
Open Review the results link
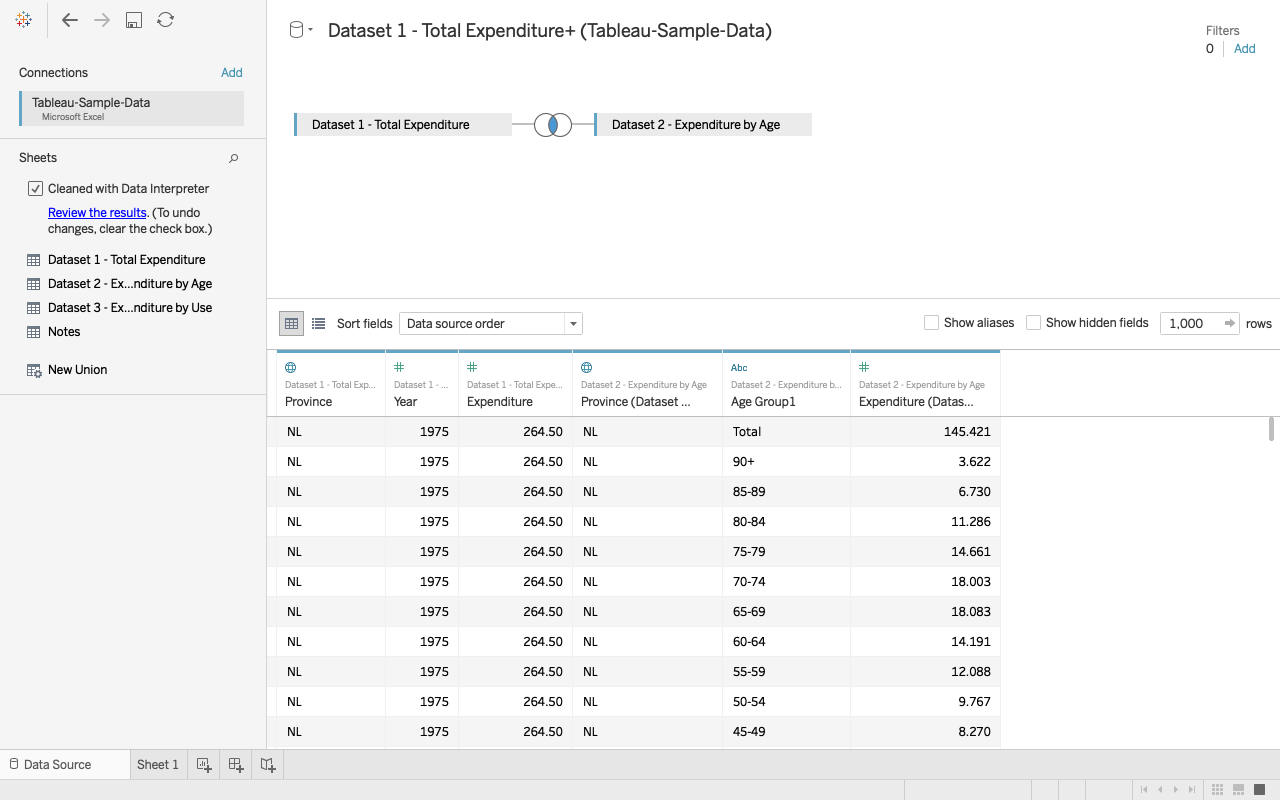(x=97, y=213)
